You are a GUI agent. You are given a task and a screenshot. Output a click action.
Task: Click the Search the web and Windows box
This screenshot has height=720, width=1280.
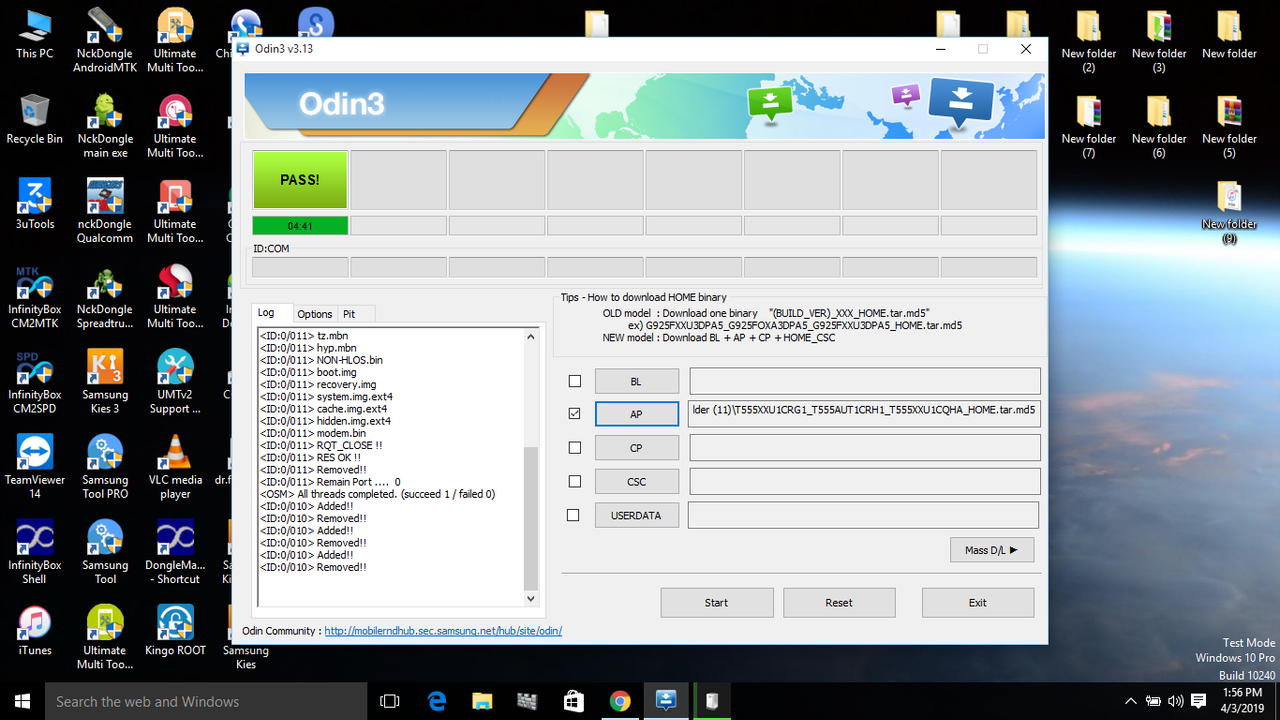(x=206, y=701)
